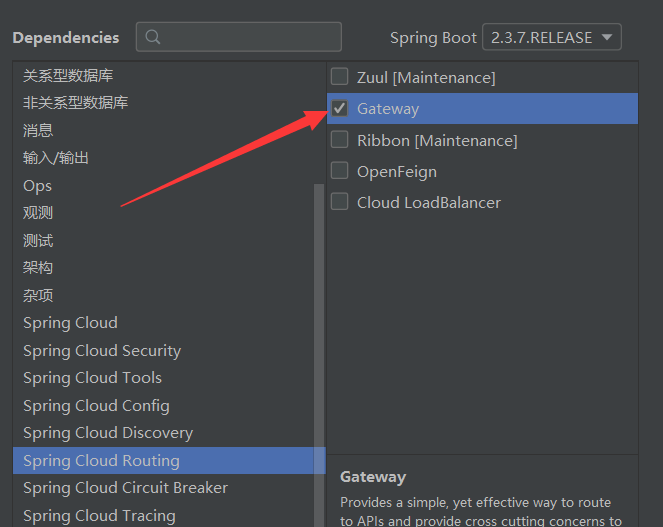Open the 关系型数据库 category
663x527 pixels.
68,76
